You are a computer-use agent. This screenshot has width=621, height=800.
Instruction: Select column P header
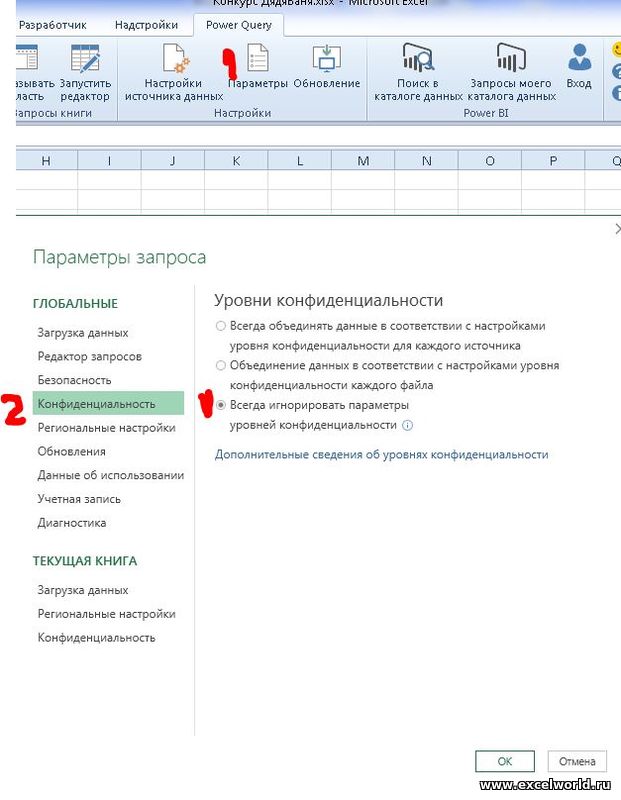(553, 161)
